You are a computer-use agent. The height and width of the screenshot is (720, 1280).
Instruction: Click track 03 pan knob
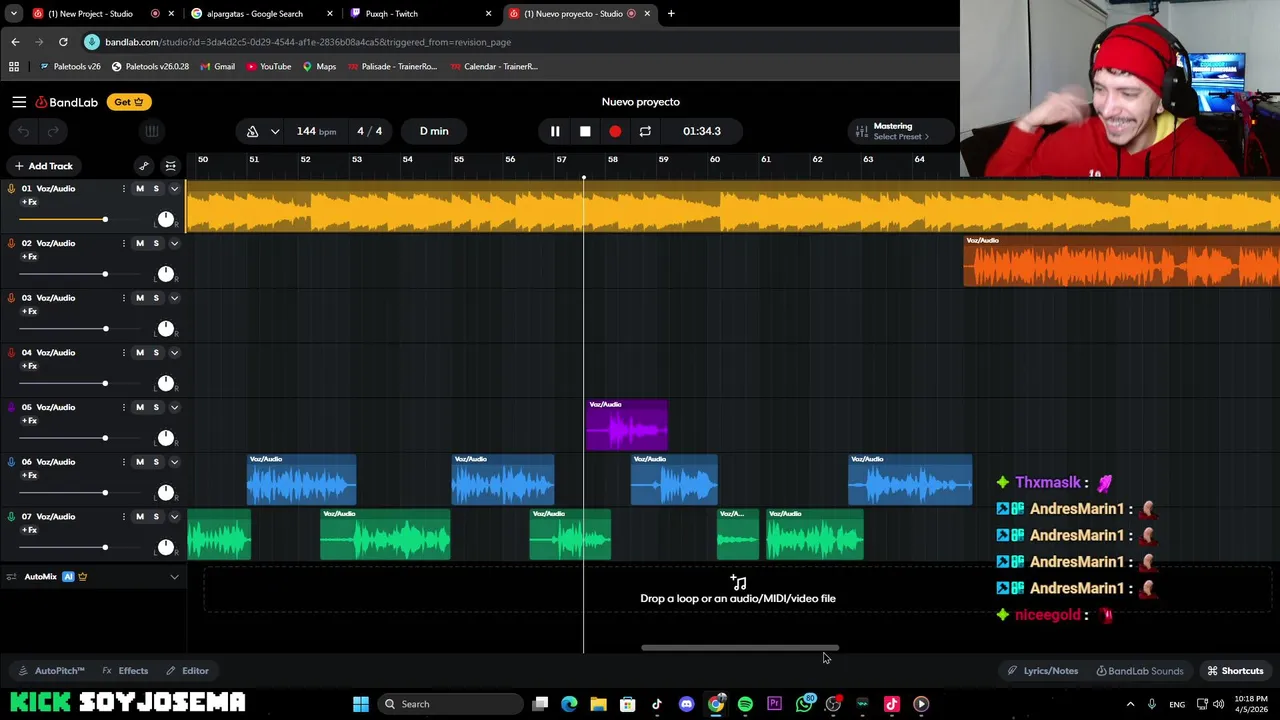pyautogui.click(x=166, y=328)
